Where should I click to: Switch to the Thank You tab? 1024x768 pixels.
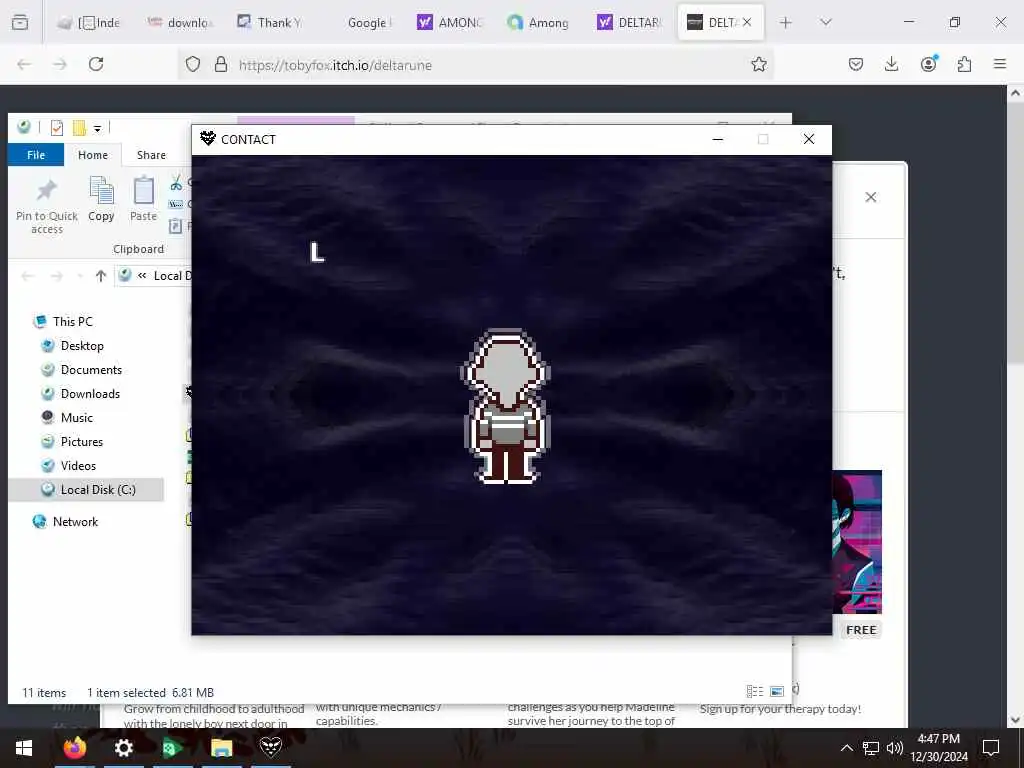coord(271,23)
